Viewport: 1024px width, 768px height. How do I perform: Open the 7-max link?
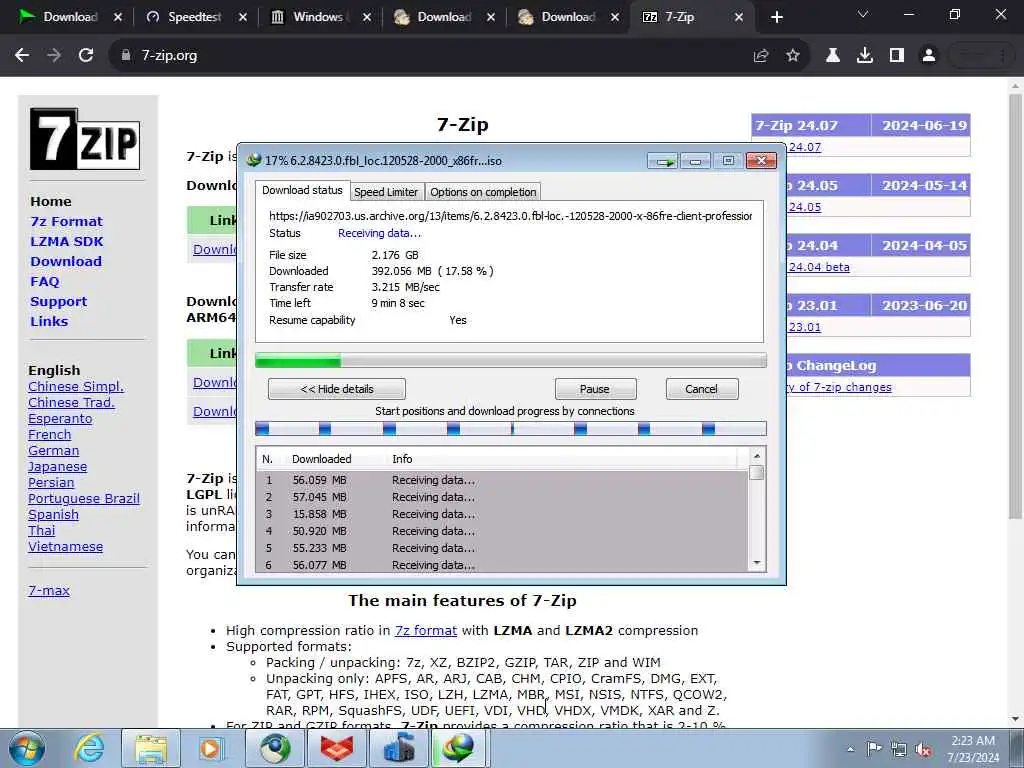point(49,590)
